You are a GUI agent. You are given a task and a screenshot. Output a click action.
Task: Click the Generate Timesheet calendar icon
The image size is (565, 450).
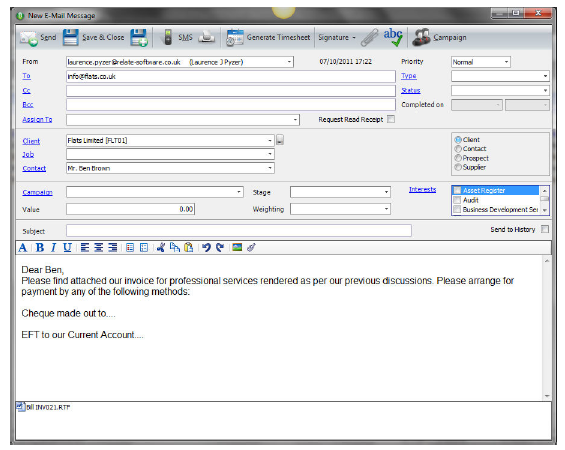235,37
